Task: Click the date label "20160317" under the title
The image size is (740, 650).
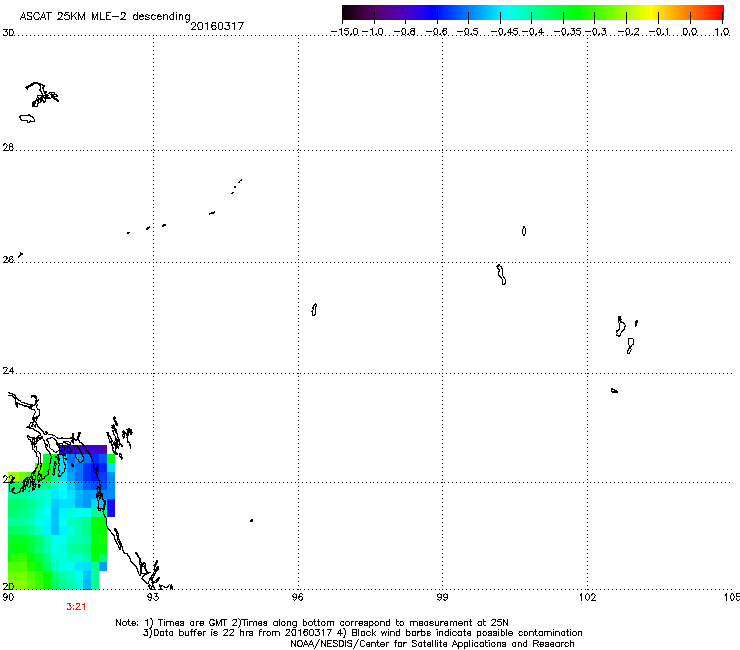Action: (x=217, y=26)
